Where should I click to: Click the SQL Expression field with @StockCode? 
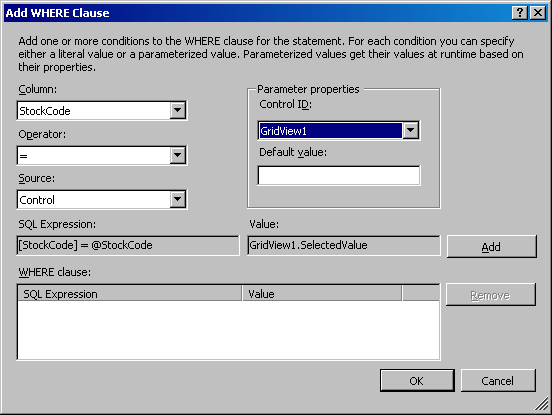click(128, 245)
